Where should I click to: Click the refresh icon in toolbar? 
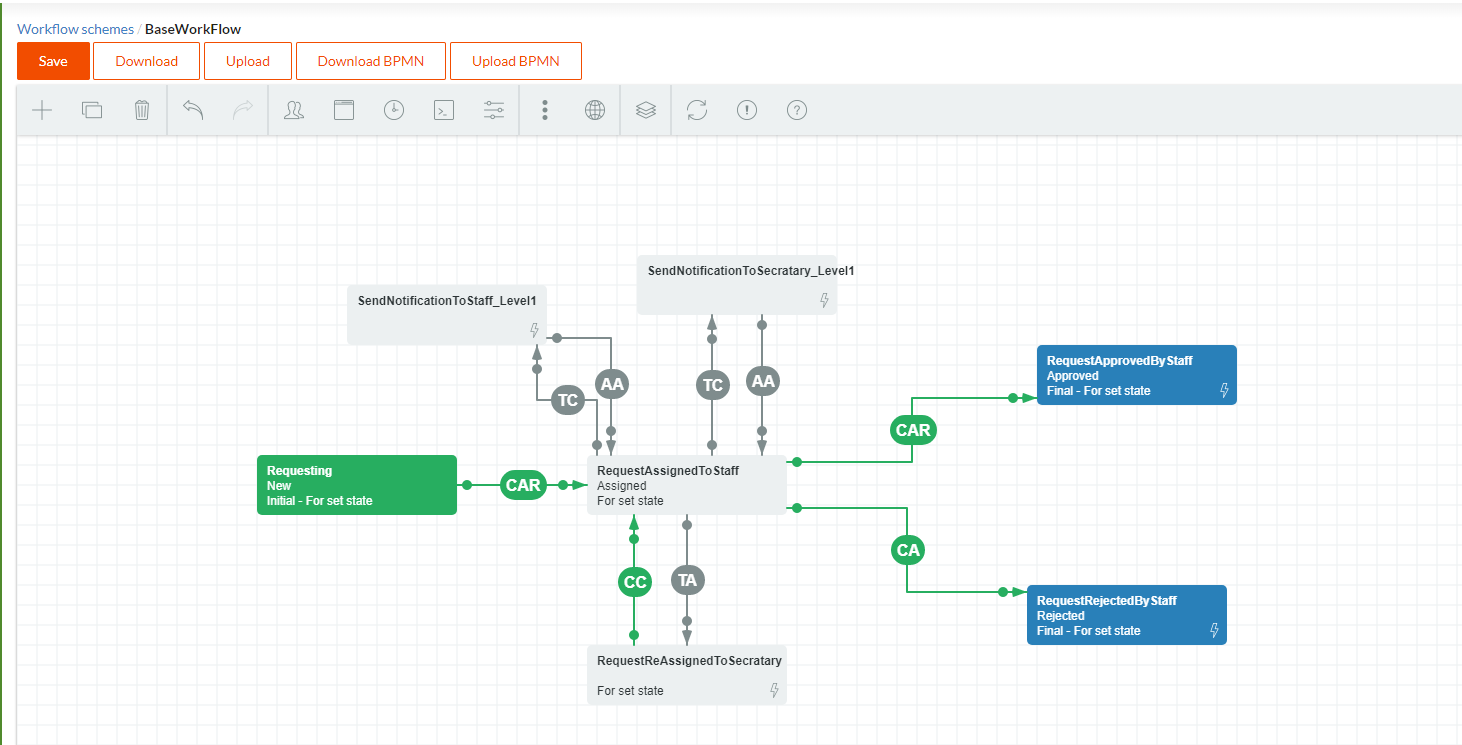coord(697,110)
